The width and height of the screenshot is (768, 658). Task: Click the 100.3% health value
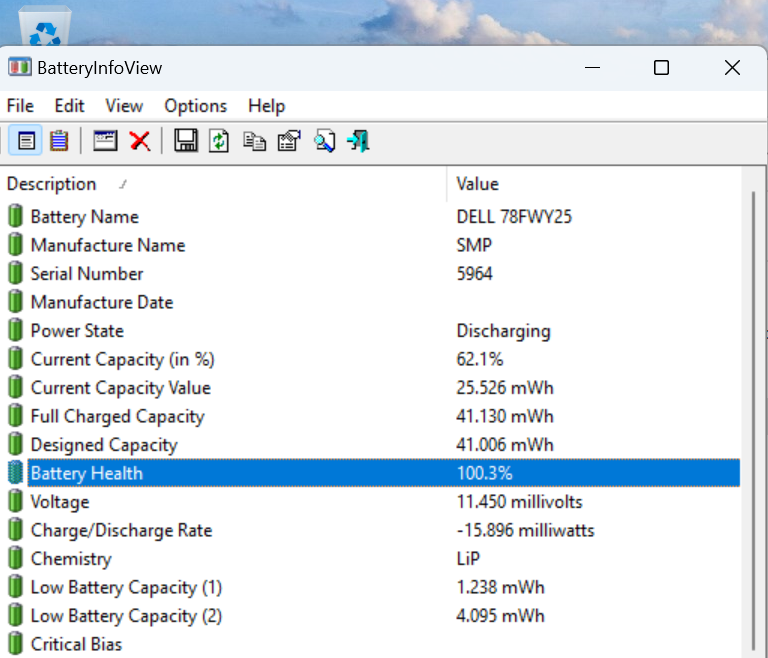click(x=484, y=473)
